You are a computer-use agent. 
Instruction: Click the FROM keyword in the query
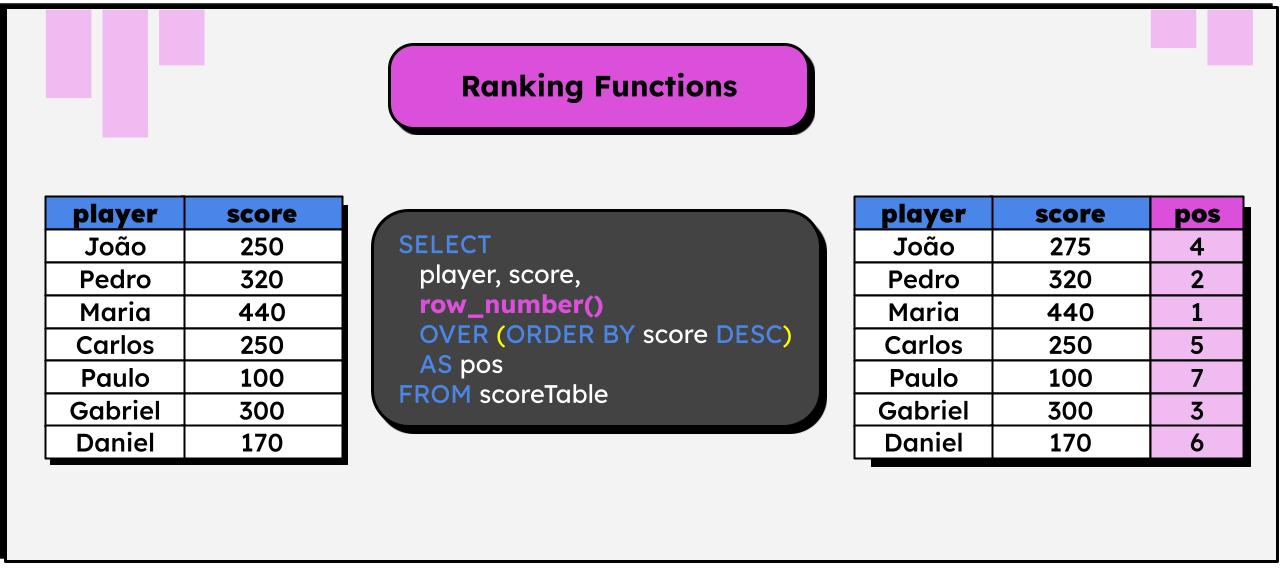pos(434,394)
